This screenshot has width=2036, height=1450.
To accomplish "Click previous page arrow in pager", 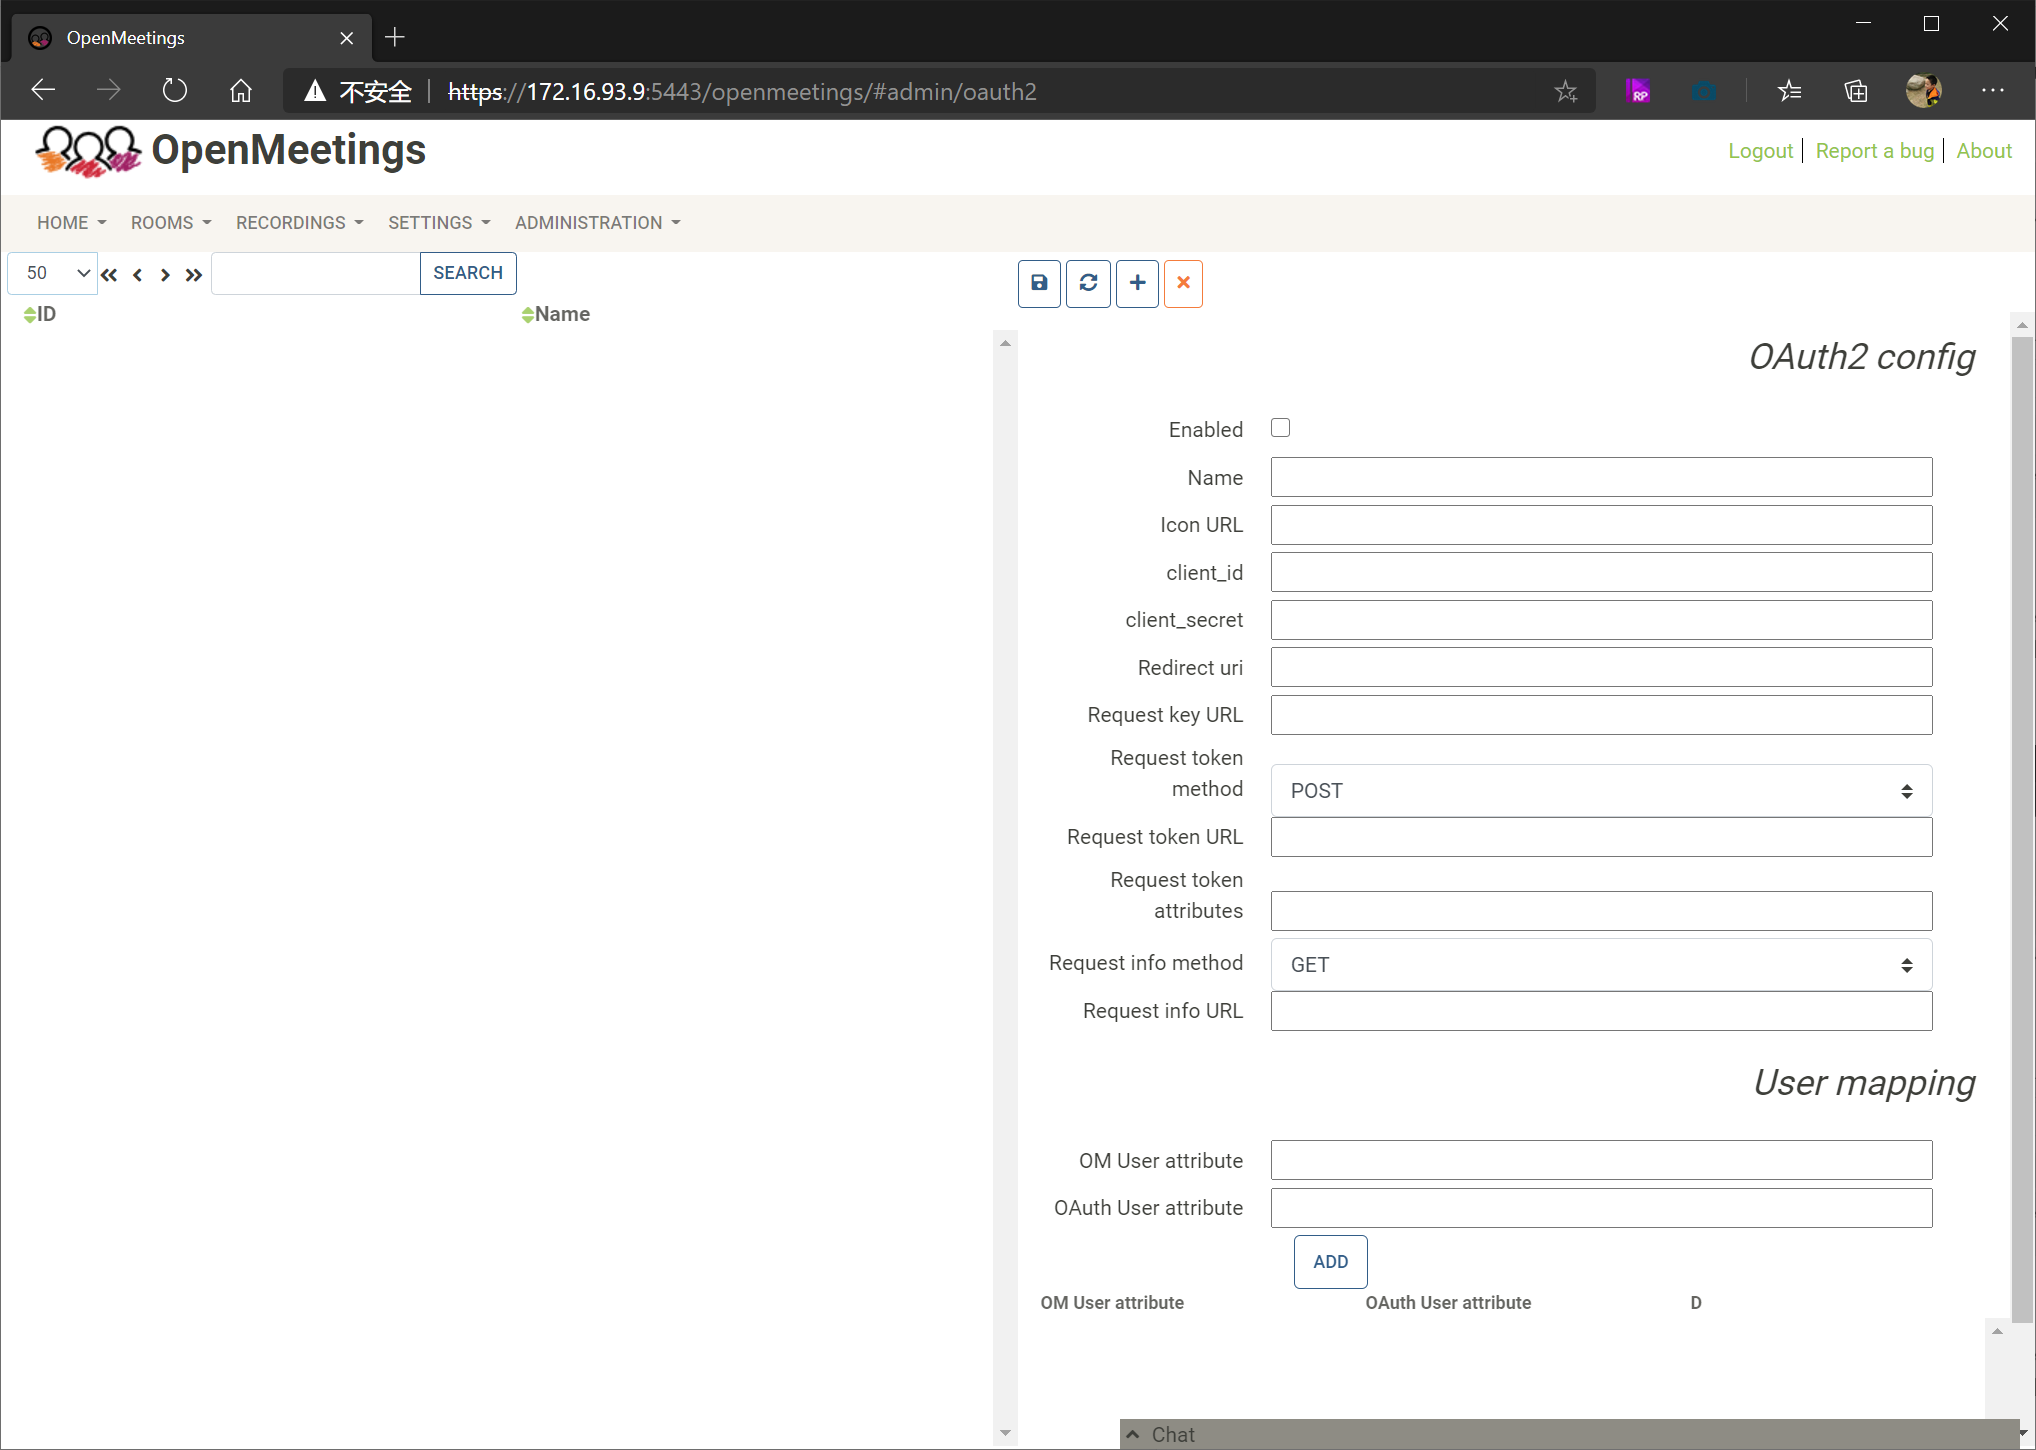I will (138, 275).
